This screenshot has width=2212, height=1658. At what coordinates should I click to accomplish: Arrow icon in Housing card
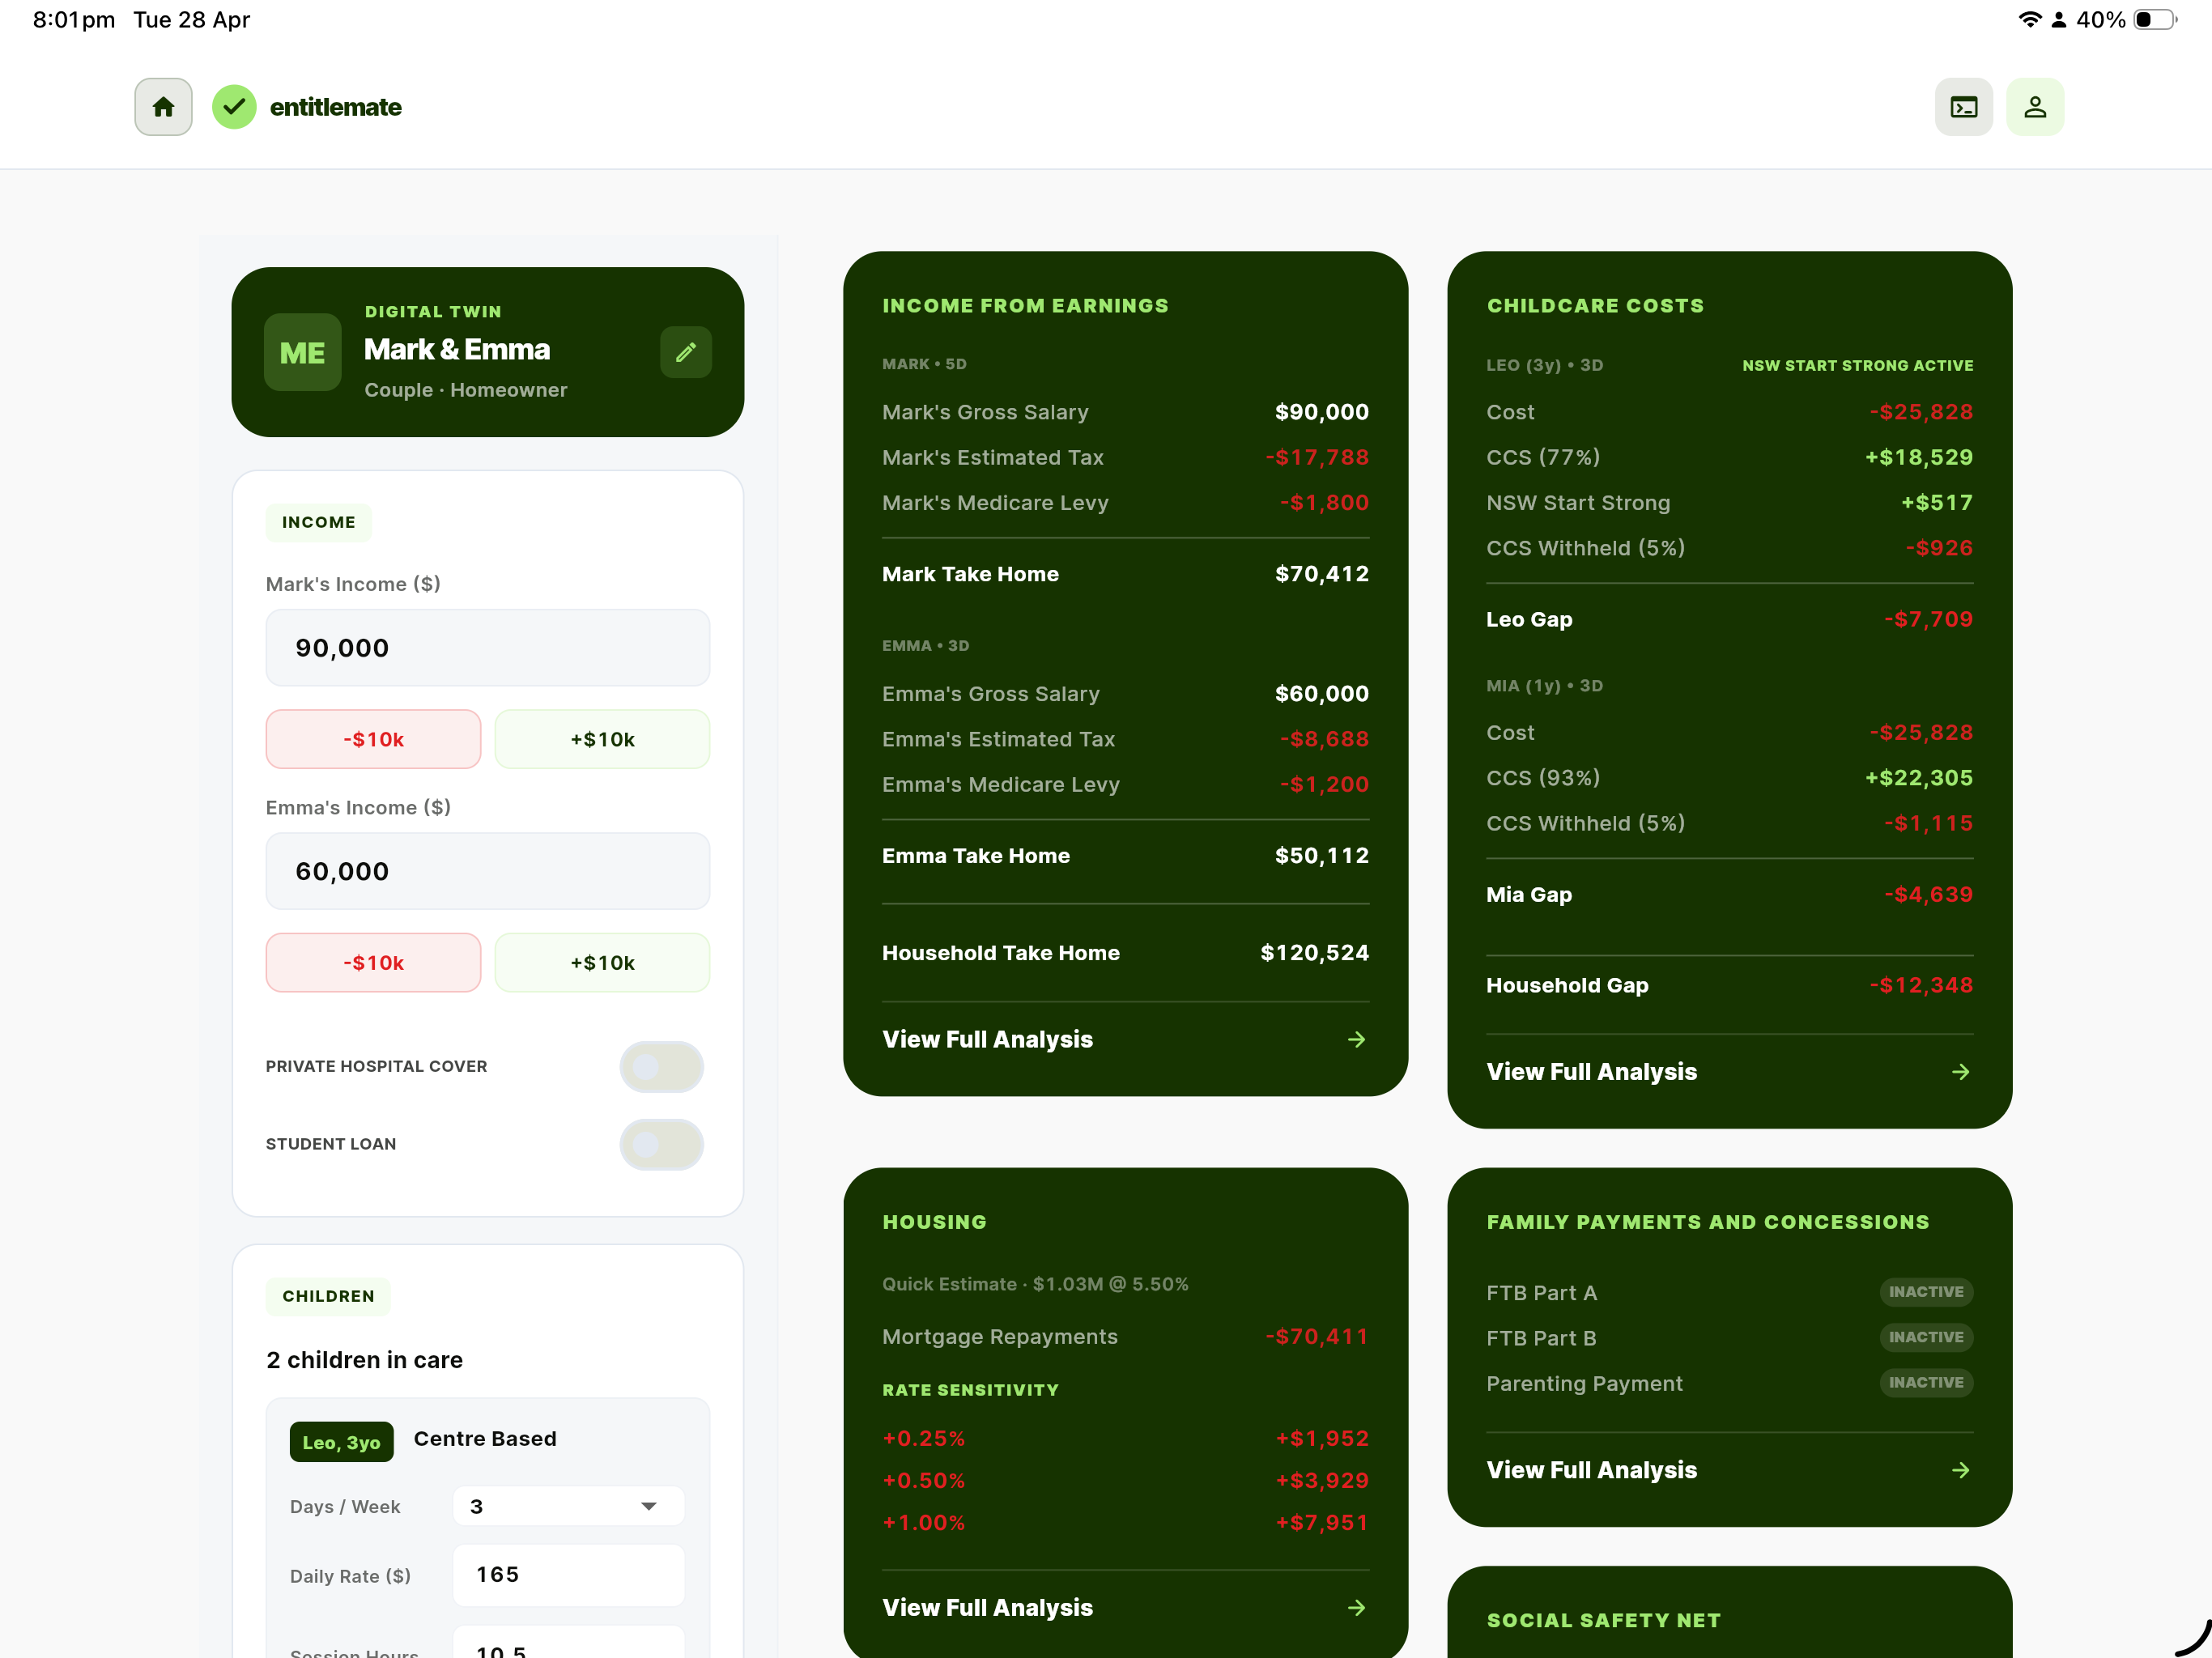click(1356, 1608)
